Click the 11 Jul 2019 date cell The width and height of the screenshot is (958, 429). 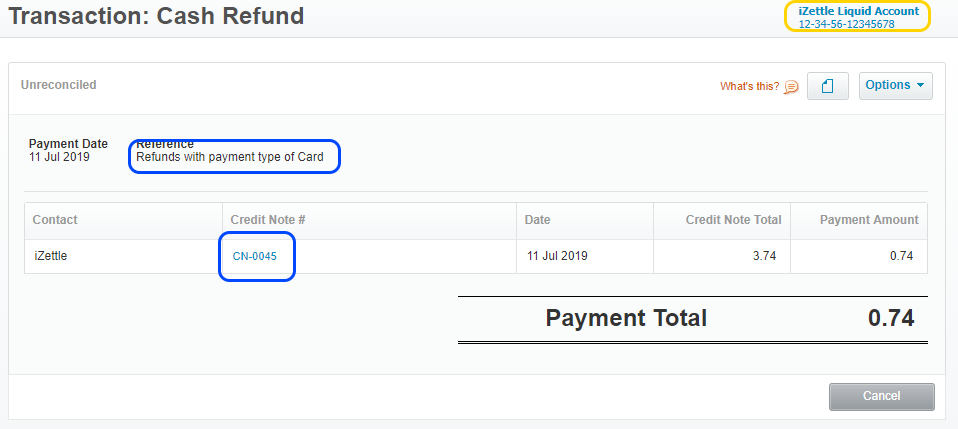pos(557,256)
